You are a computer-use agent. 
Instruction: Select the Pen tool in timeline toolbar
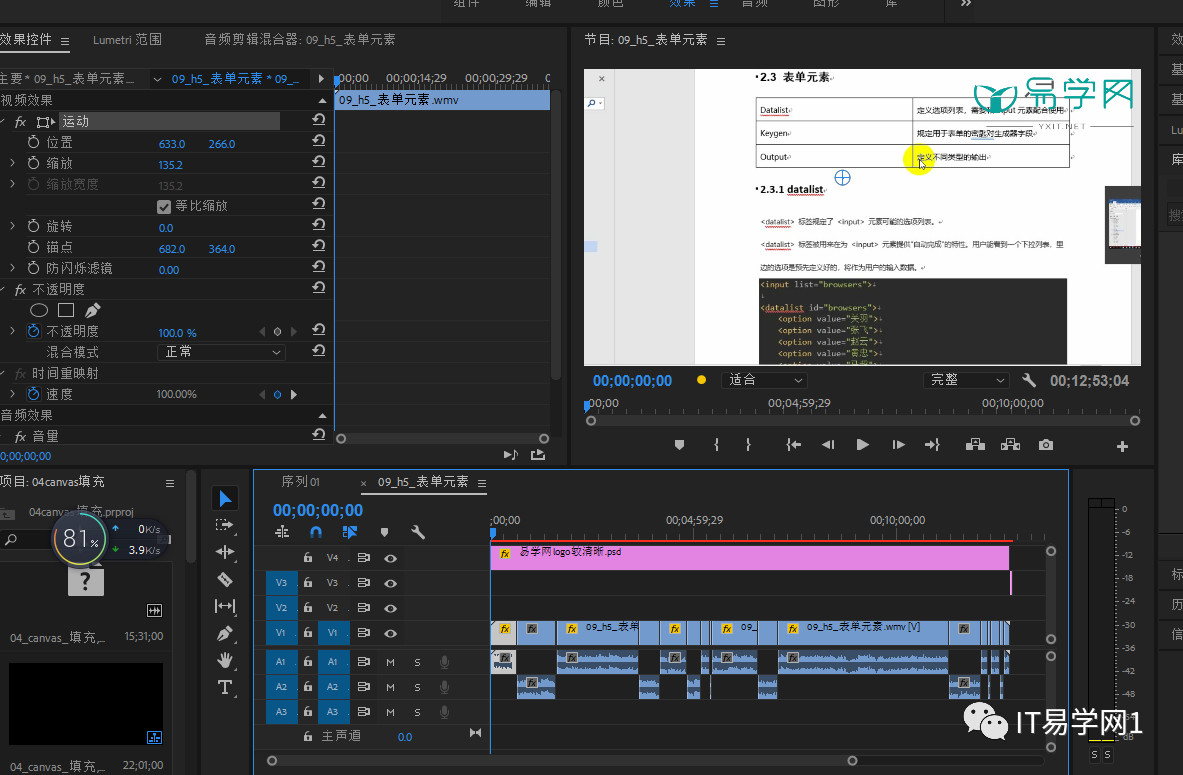click(225, 633)
